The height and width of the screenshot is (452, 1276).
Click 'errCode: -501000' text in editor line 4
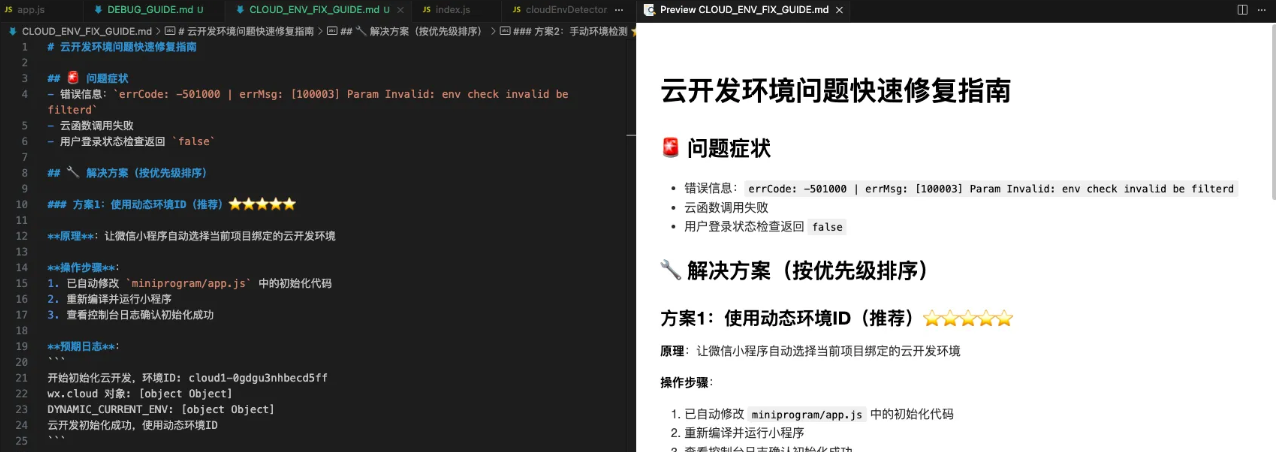click(x=172, y=94)
